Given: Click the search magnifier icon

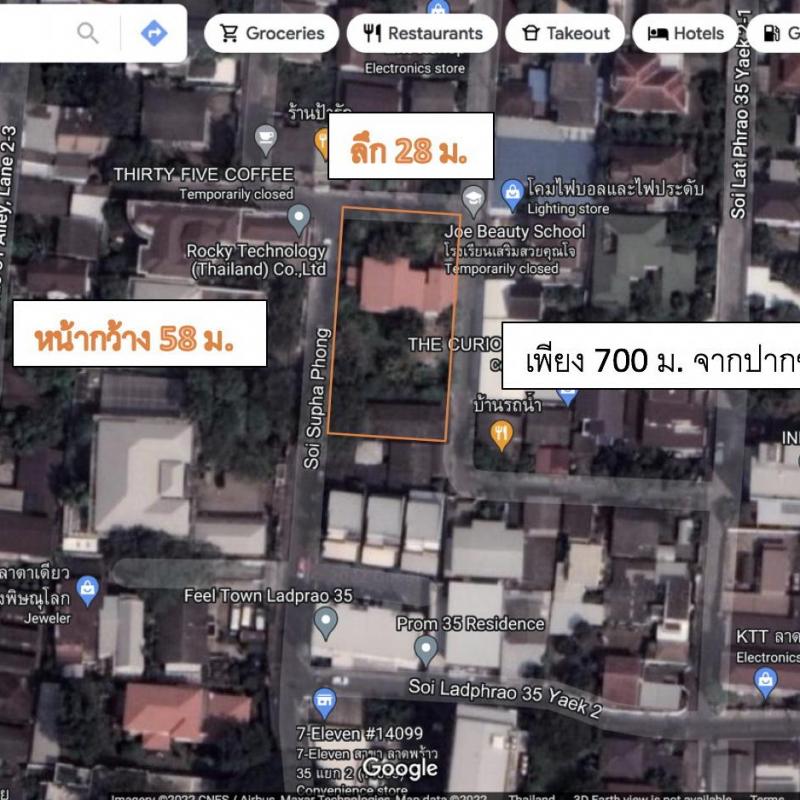Looking at the screenshot, I should point(88,33).
